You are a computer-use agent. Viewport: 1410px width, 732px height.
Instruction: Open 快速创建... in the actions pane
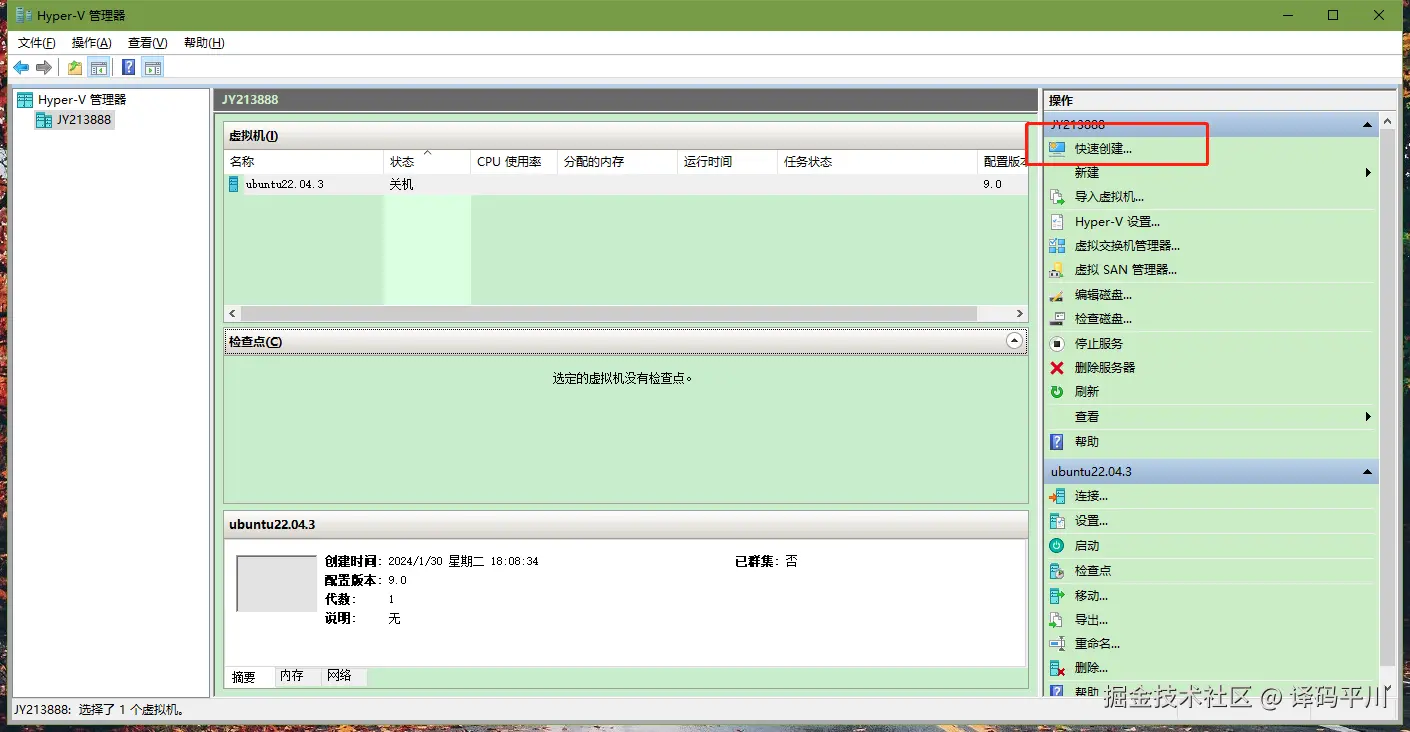(1103, 148)
